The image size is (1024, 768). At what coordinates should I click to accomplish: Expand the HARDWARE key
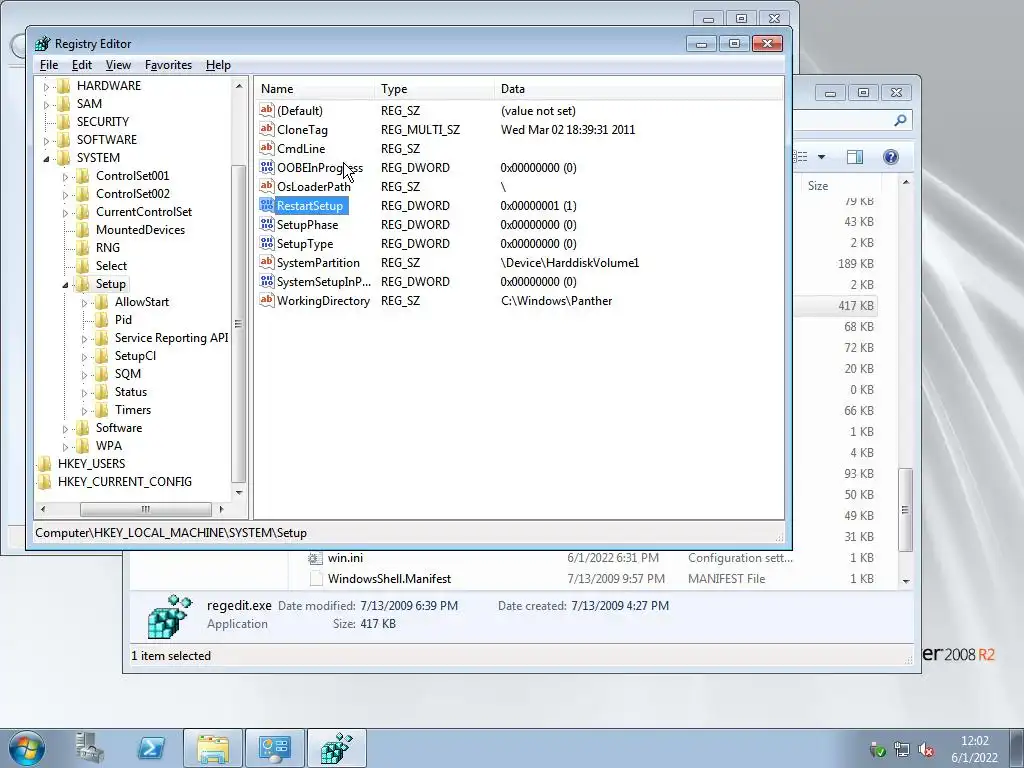point(46,86)
